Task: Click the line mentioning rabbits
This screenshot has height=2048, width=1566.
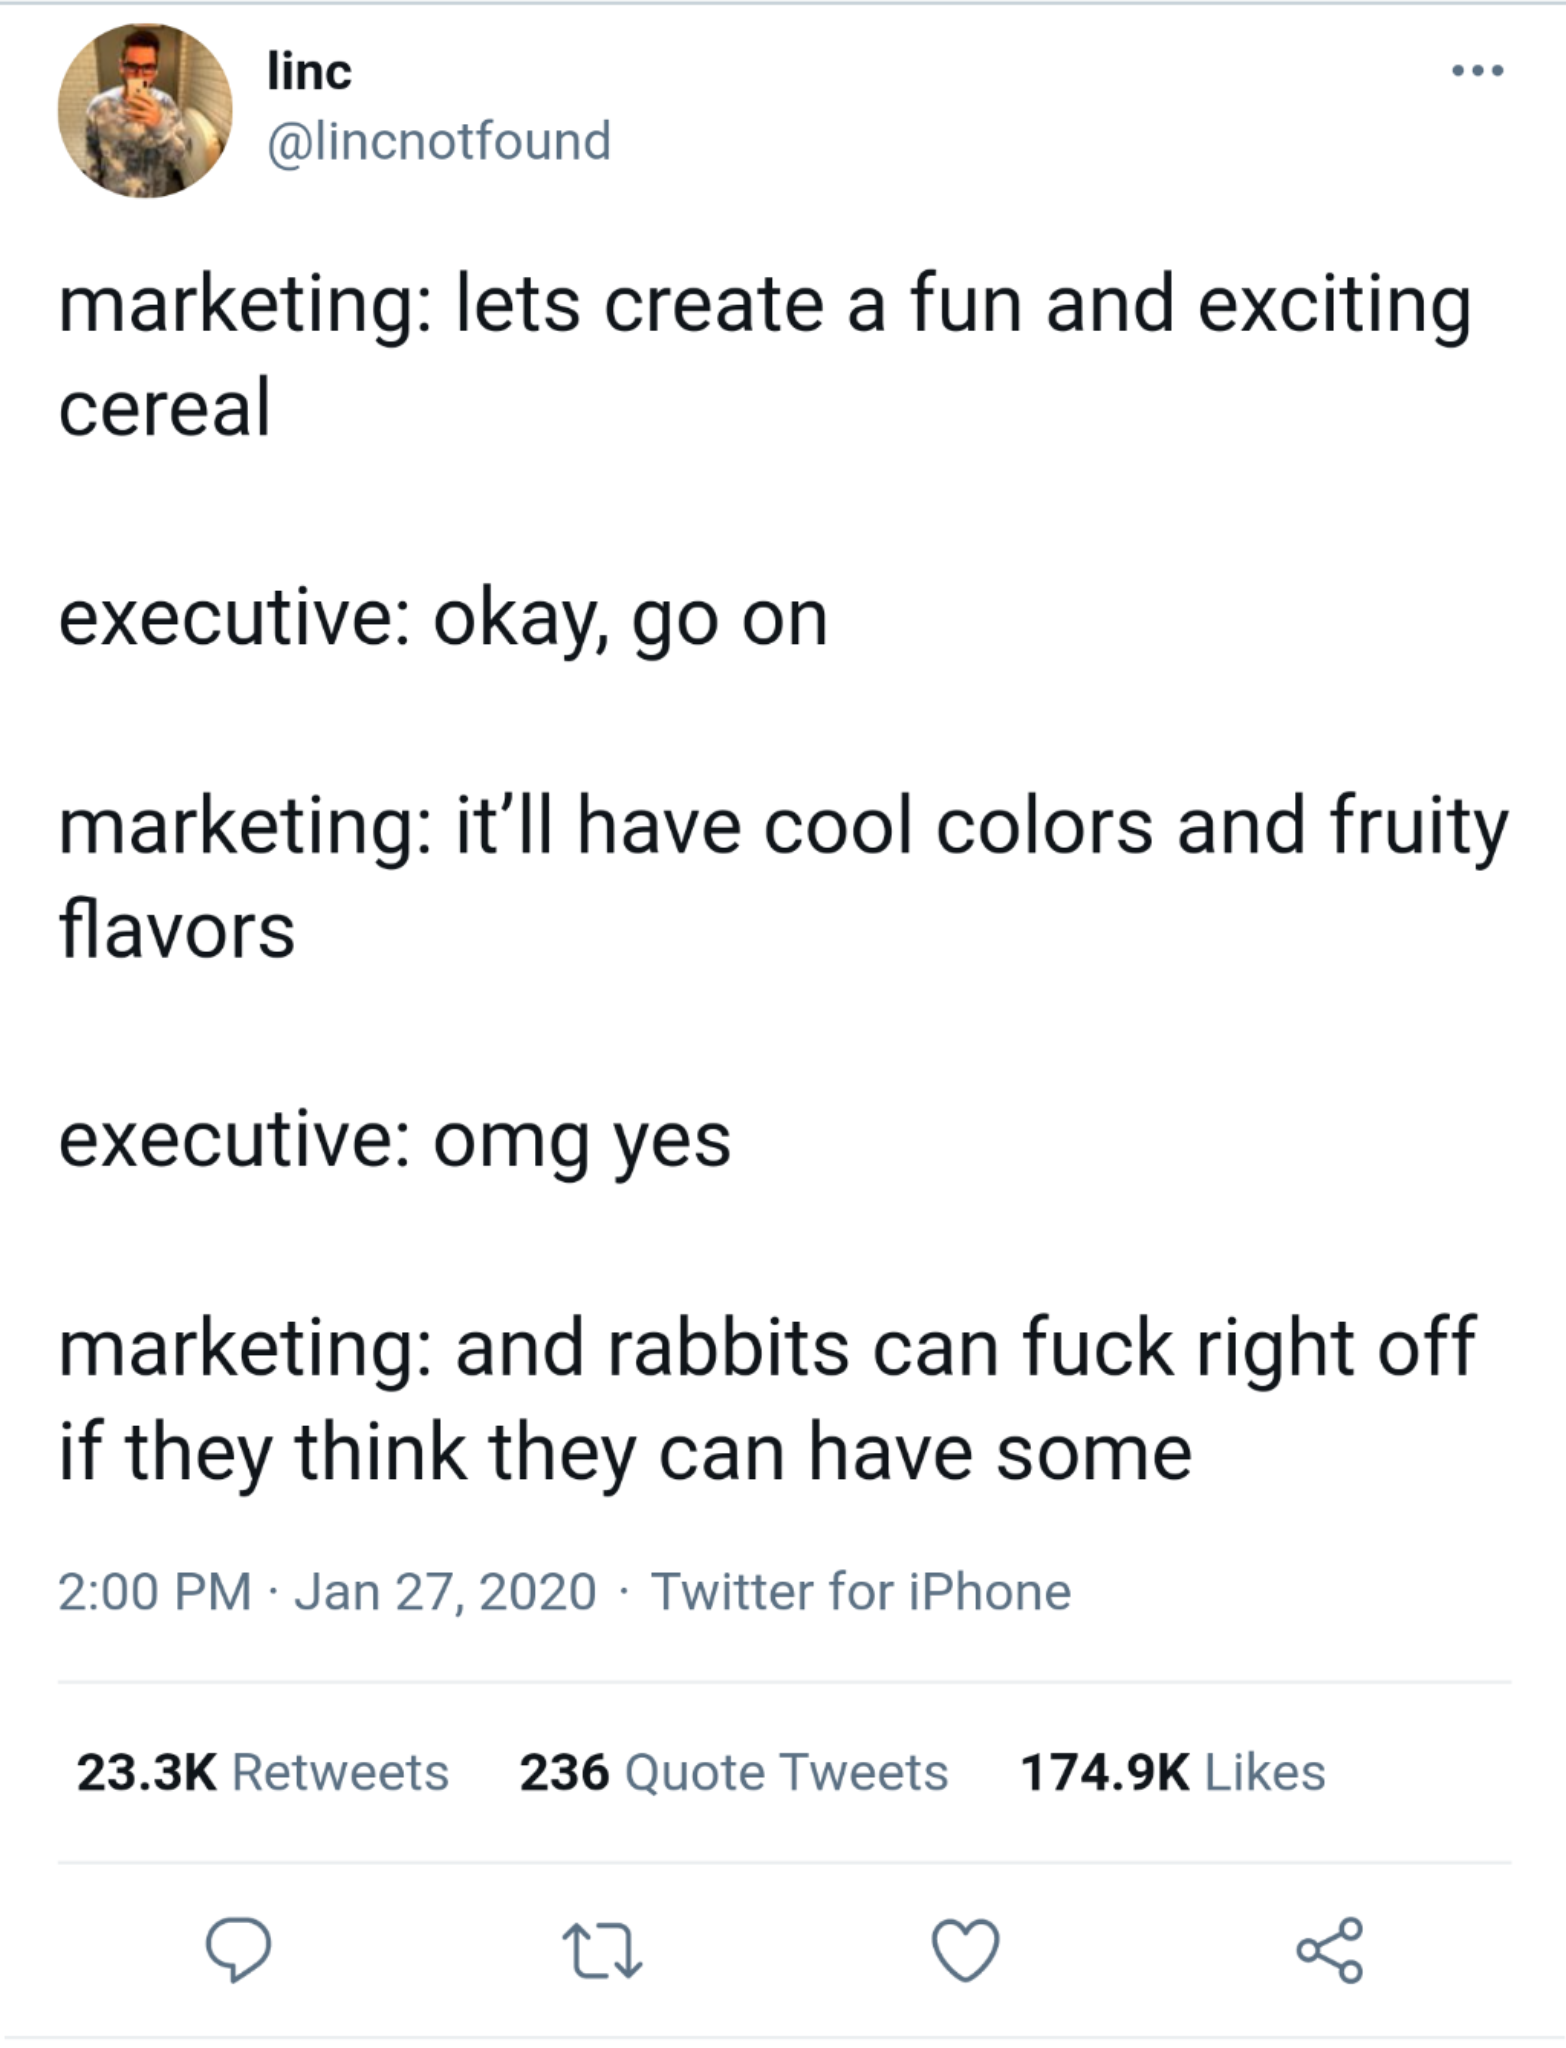Action: (766, 1347)
